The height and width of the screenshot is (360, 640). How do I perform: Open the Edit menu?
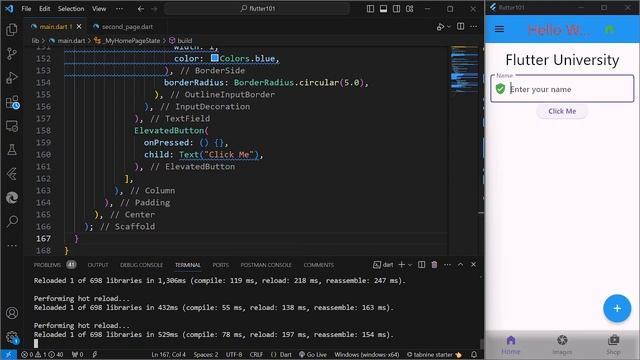click(x=44, y=9)
